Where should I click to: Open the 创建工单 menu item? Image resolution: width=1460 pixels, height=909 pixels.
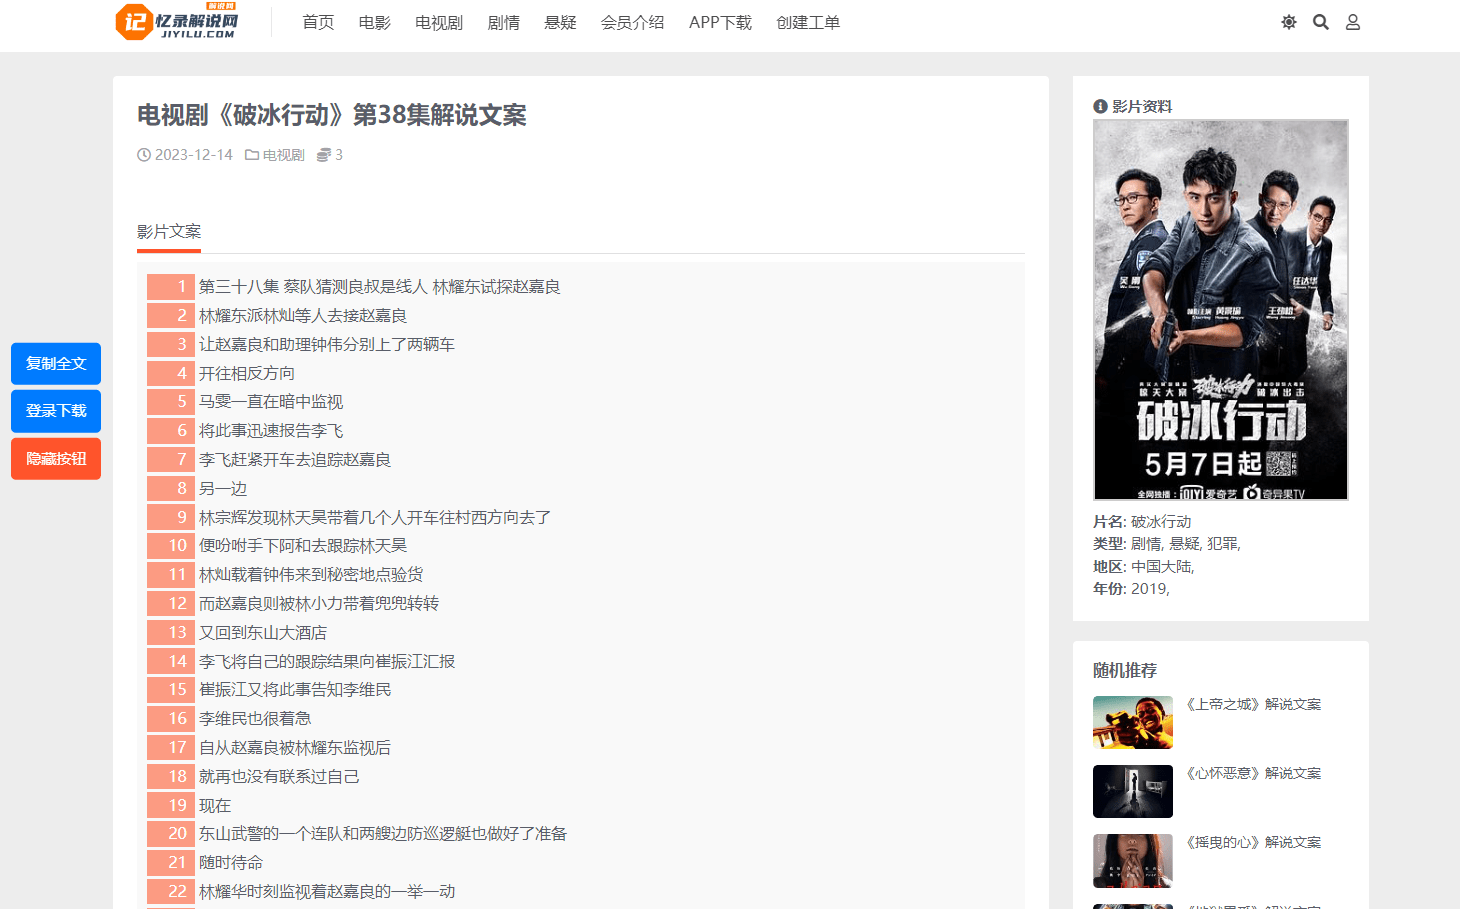click(x=808, y=22)
